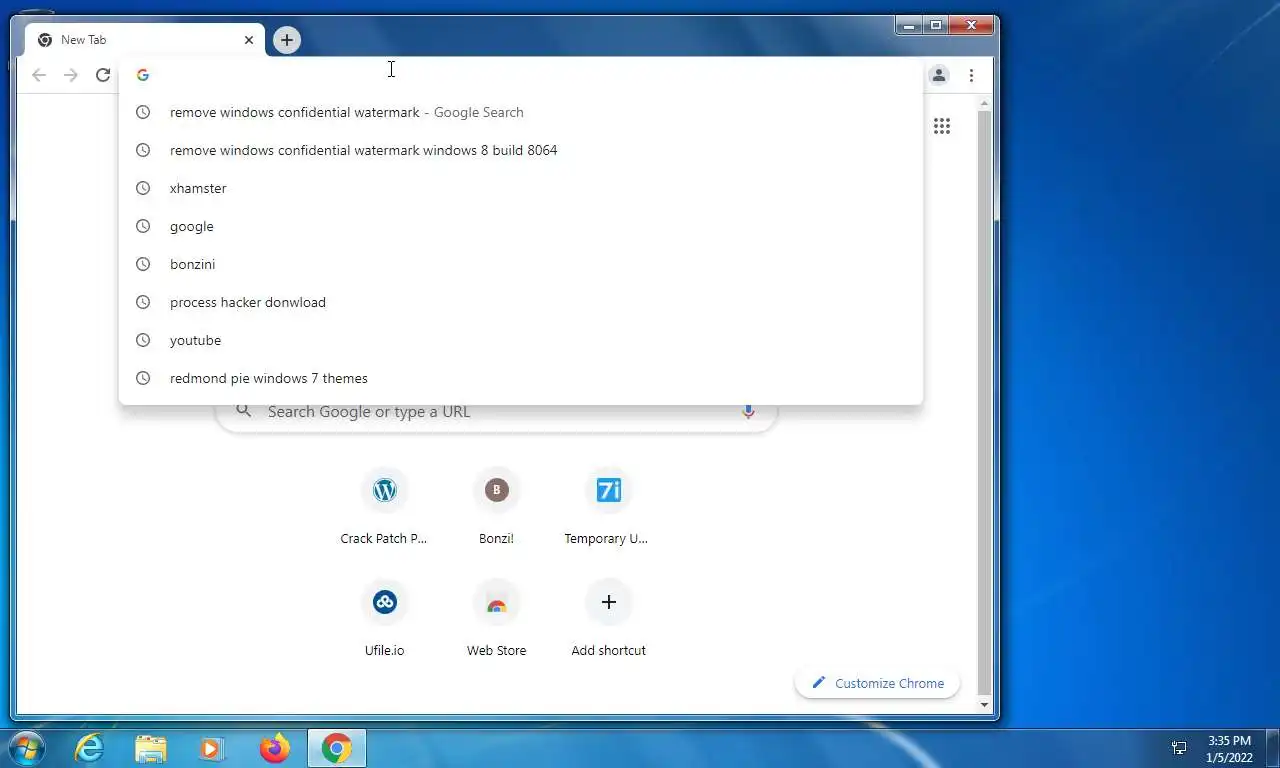Viewport: 1280px width, 768px height.
Task: Launch Firefox from taskbar
Action: [274, 748]
